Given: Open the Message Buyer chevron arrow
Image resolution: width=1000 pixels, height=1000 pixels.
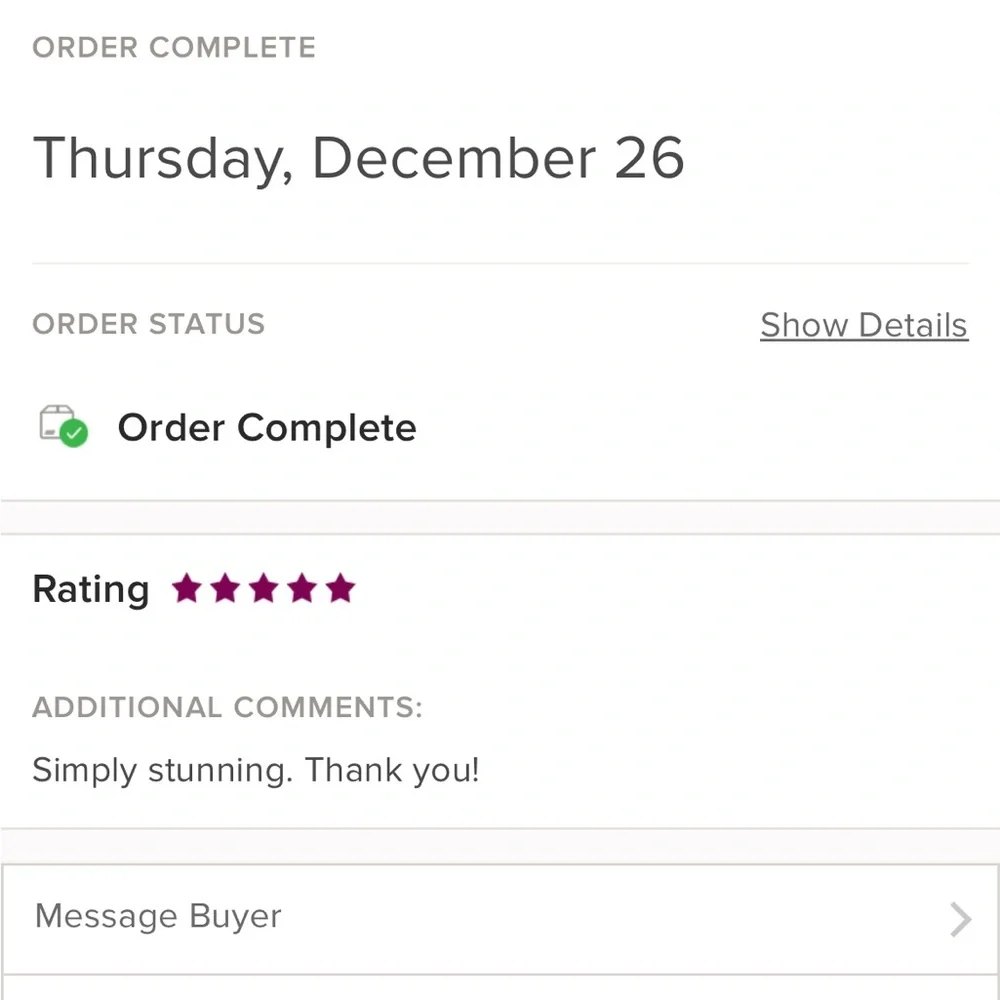Looking at the screenshot, I should tap(960, 919).
